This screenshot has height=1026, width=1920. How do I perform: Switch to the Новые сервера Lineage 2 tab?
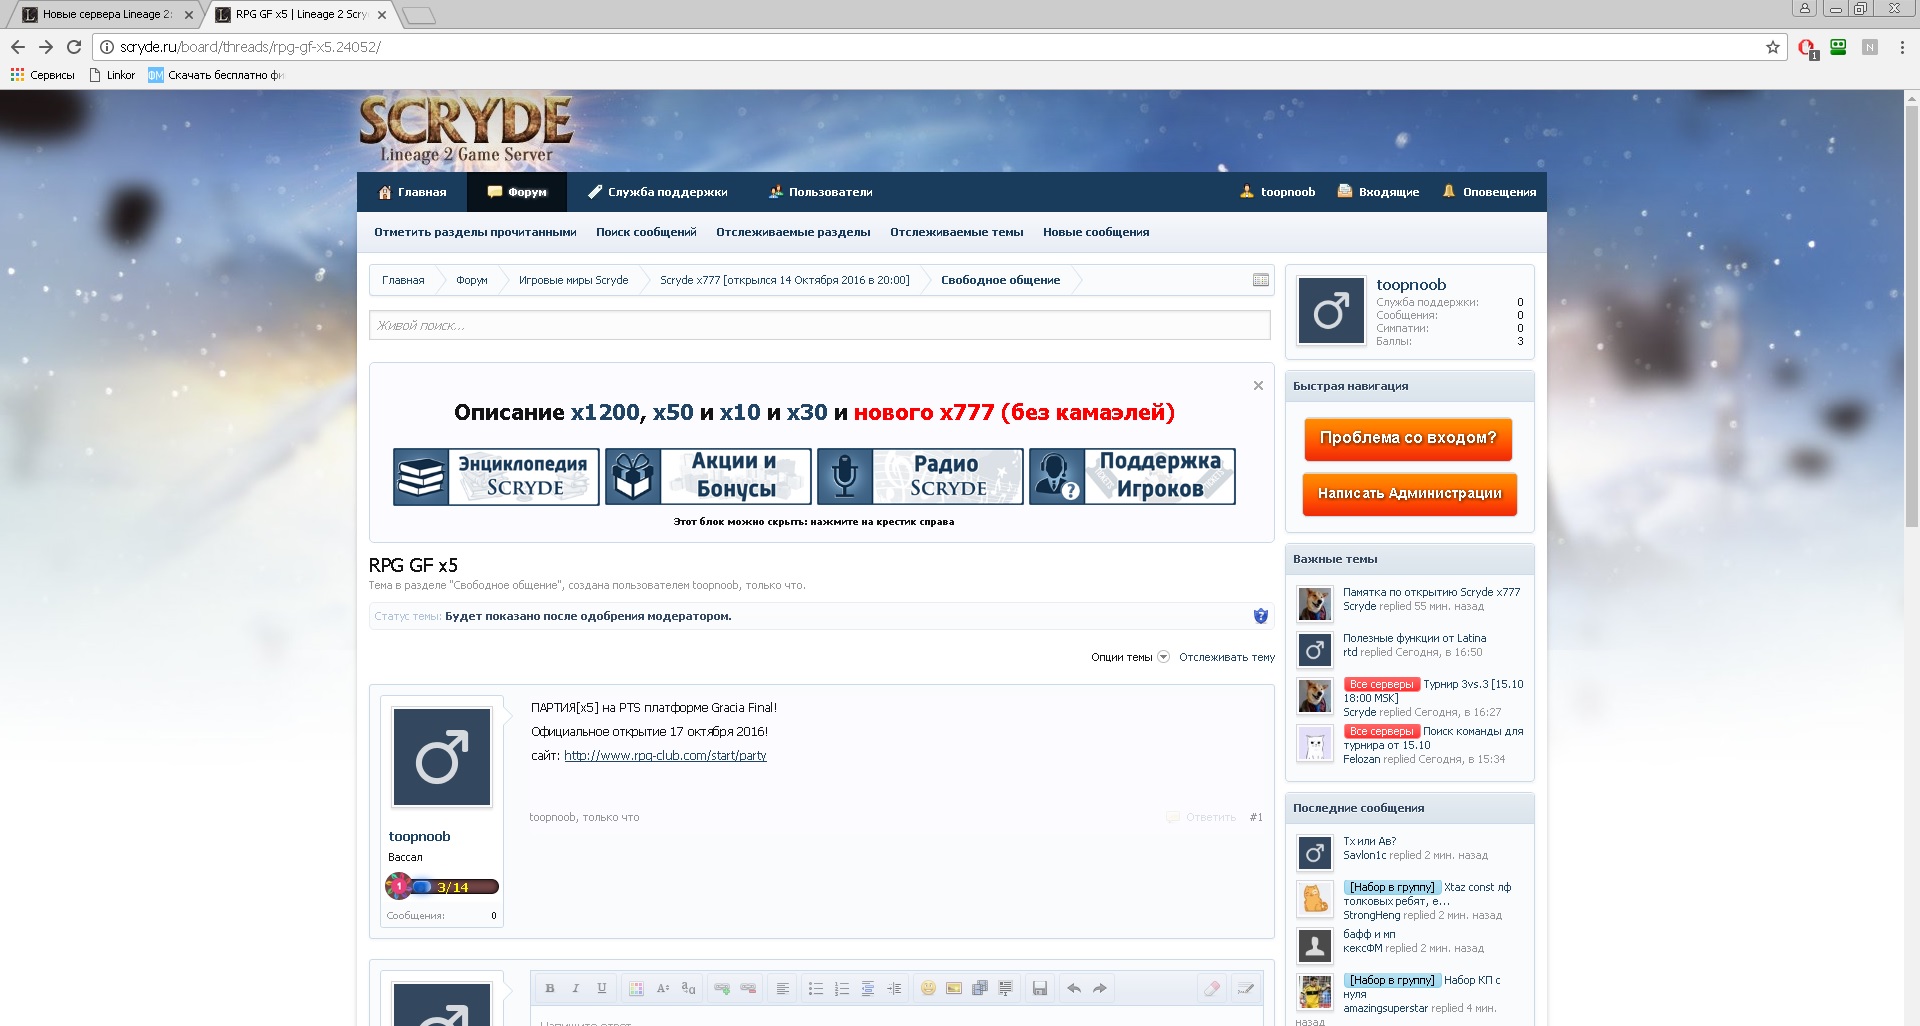coord(106,14)
